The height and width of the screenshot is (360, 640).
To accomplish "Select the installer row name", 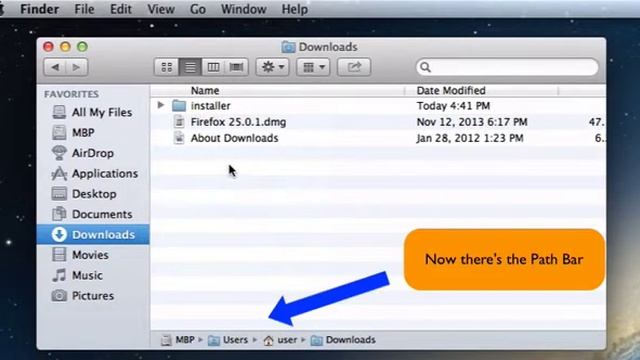I will (x=211, y=106).
